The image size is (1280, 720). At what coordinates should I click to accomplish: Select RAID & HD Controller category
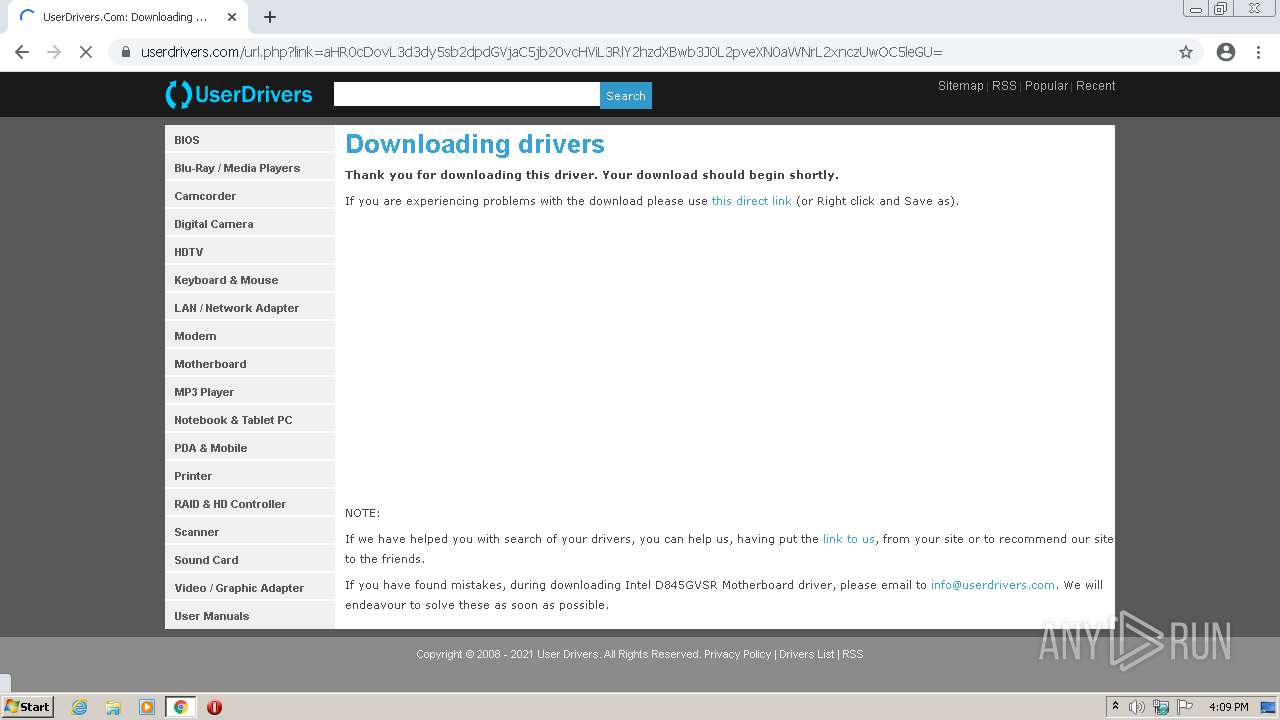pyautogui.click(x=250, y=504)
